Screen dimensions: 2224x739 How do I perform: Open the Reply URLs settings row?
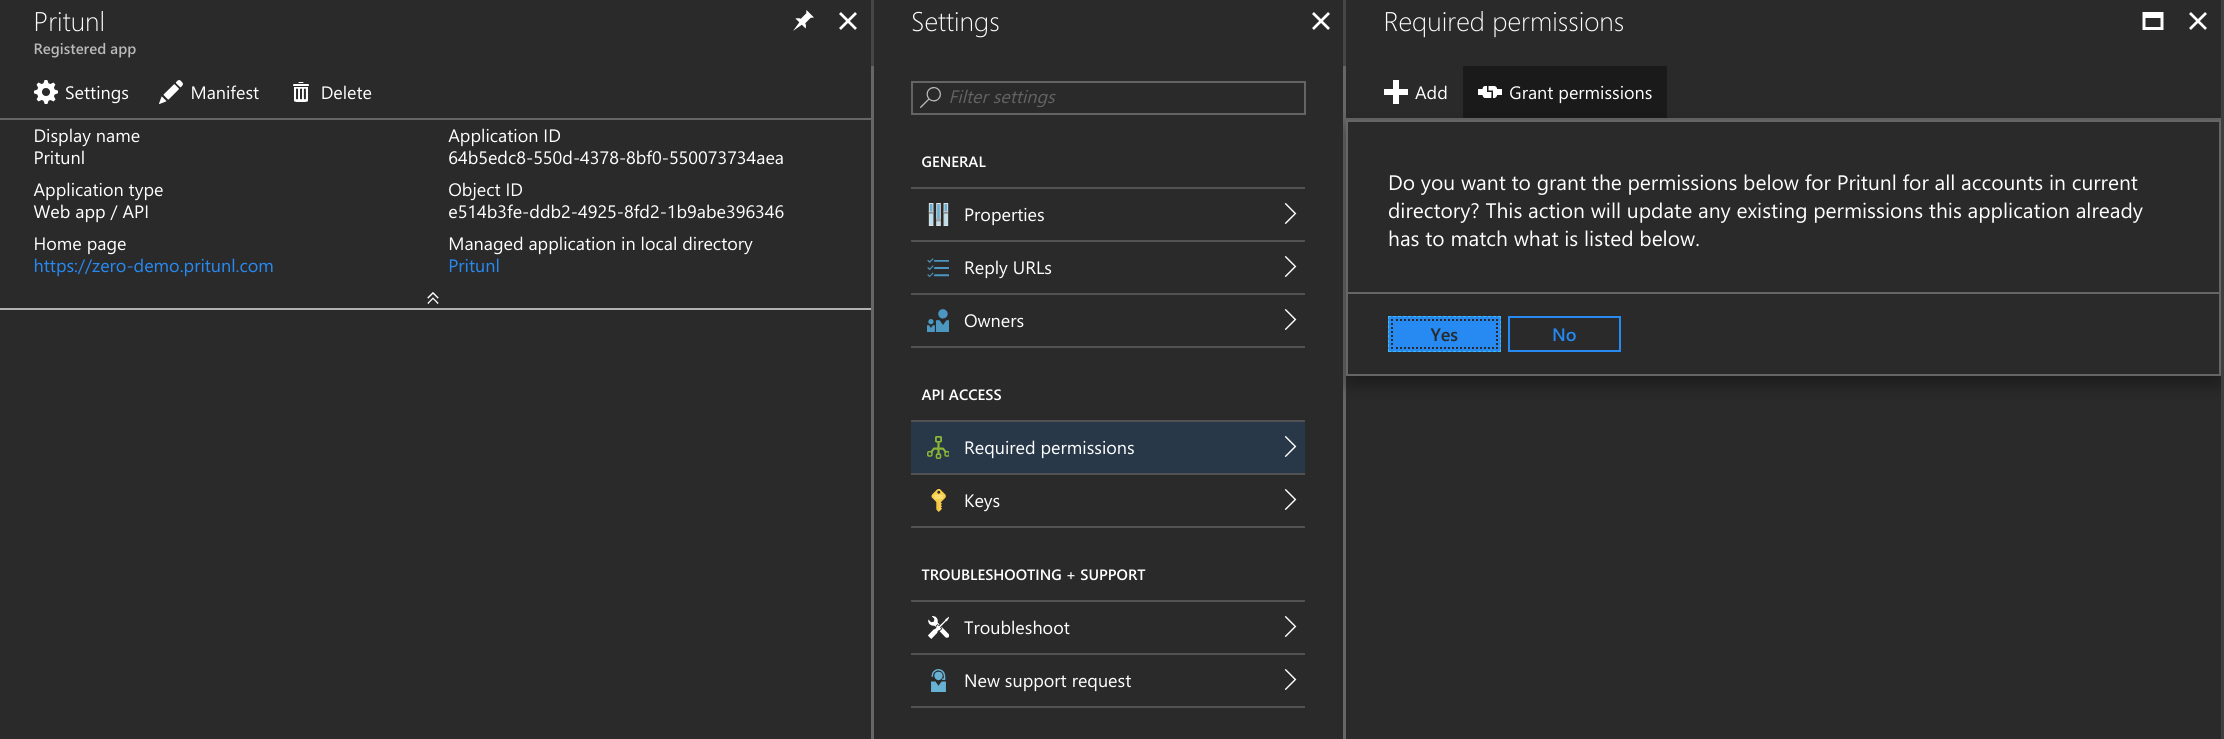tap(1108, 267)
